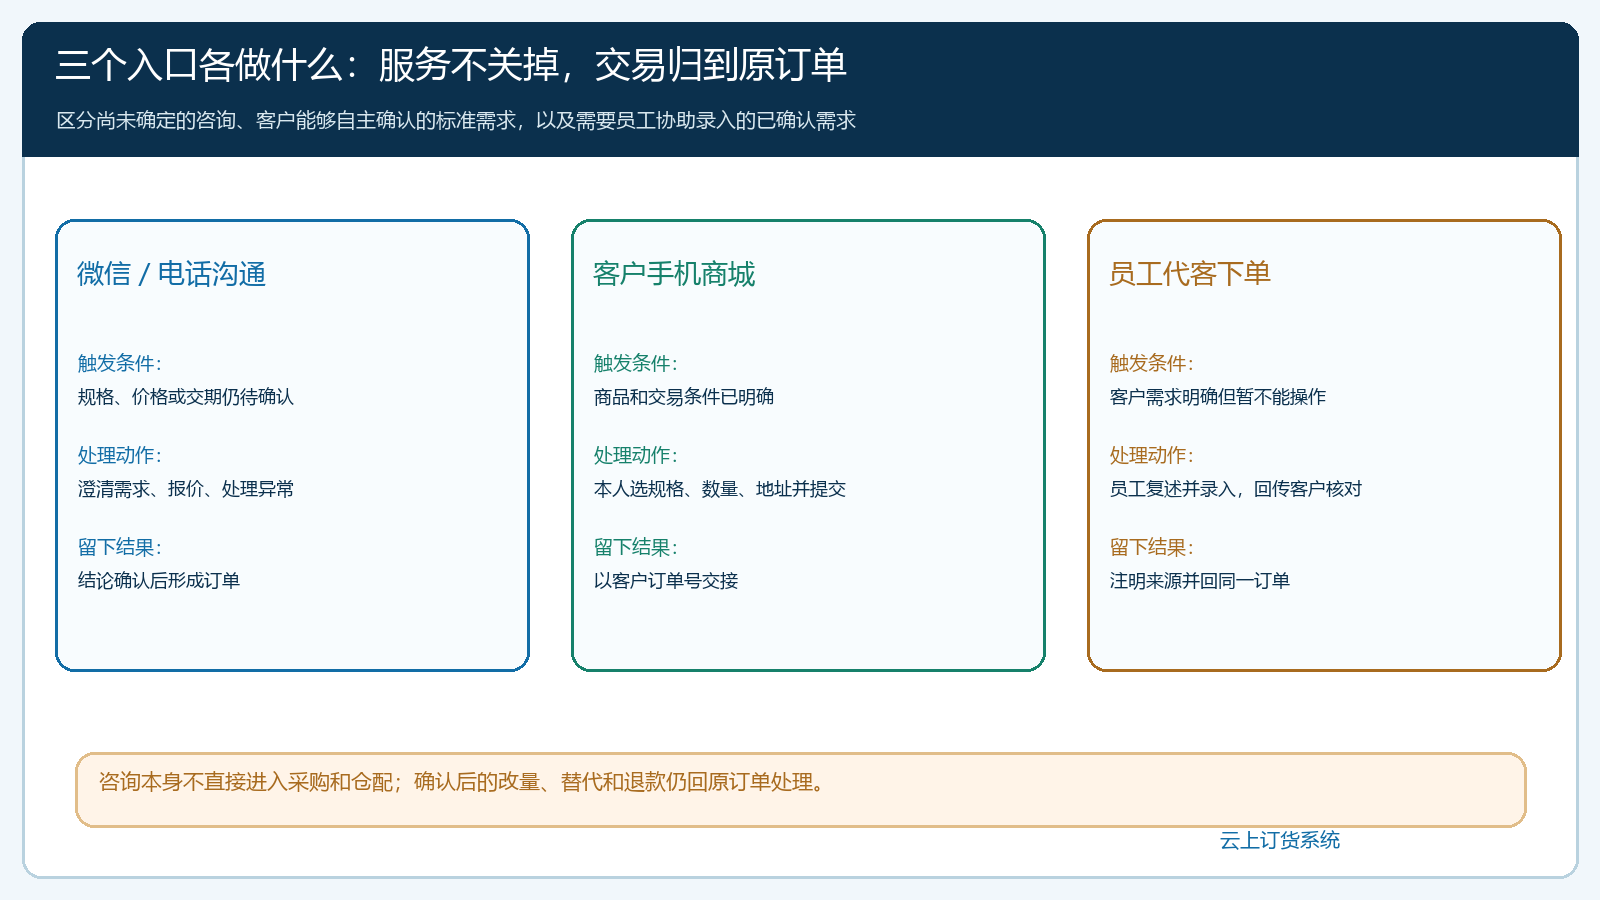
Task: Select 触发条件 label in 员工代客下单 card
Action: pyautogui.click(x=1152, y=363)
